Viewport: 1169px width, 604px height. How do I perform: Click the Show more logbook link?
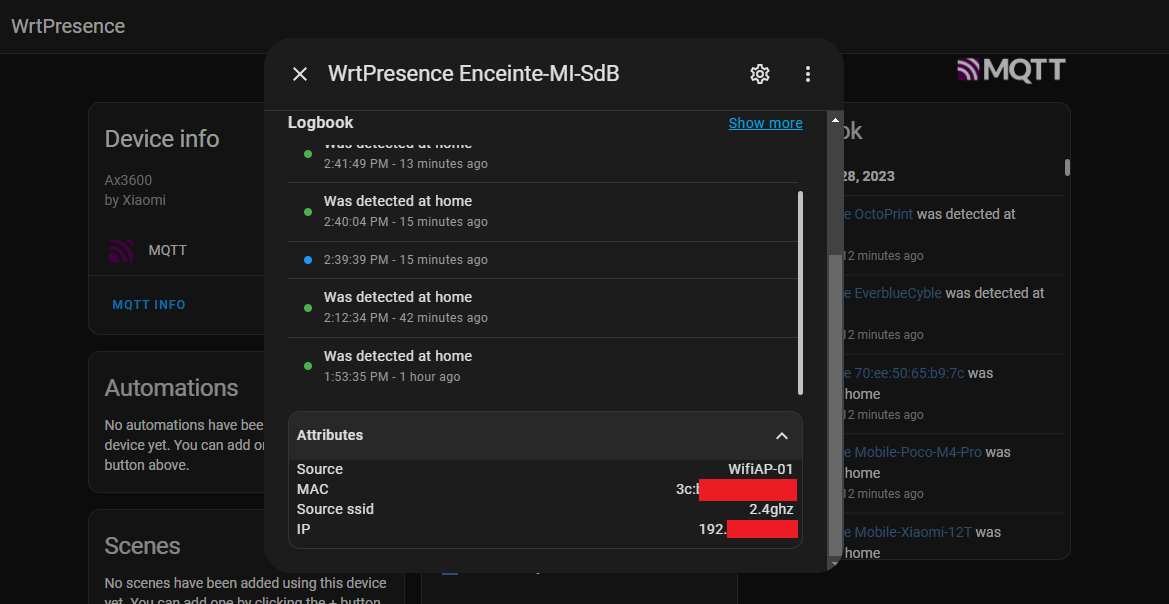(x=766, y=123)
